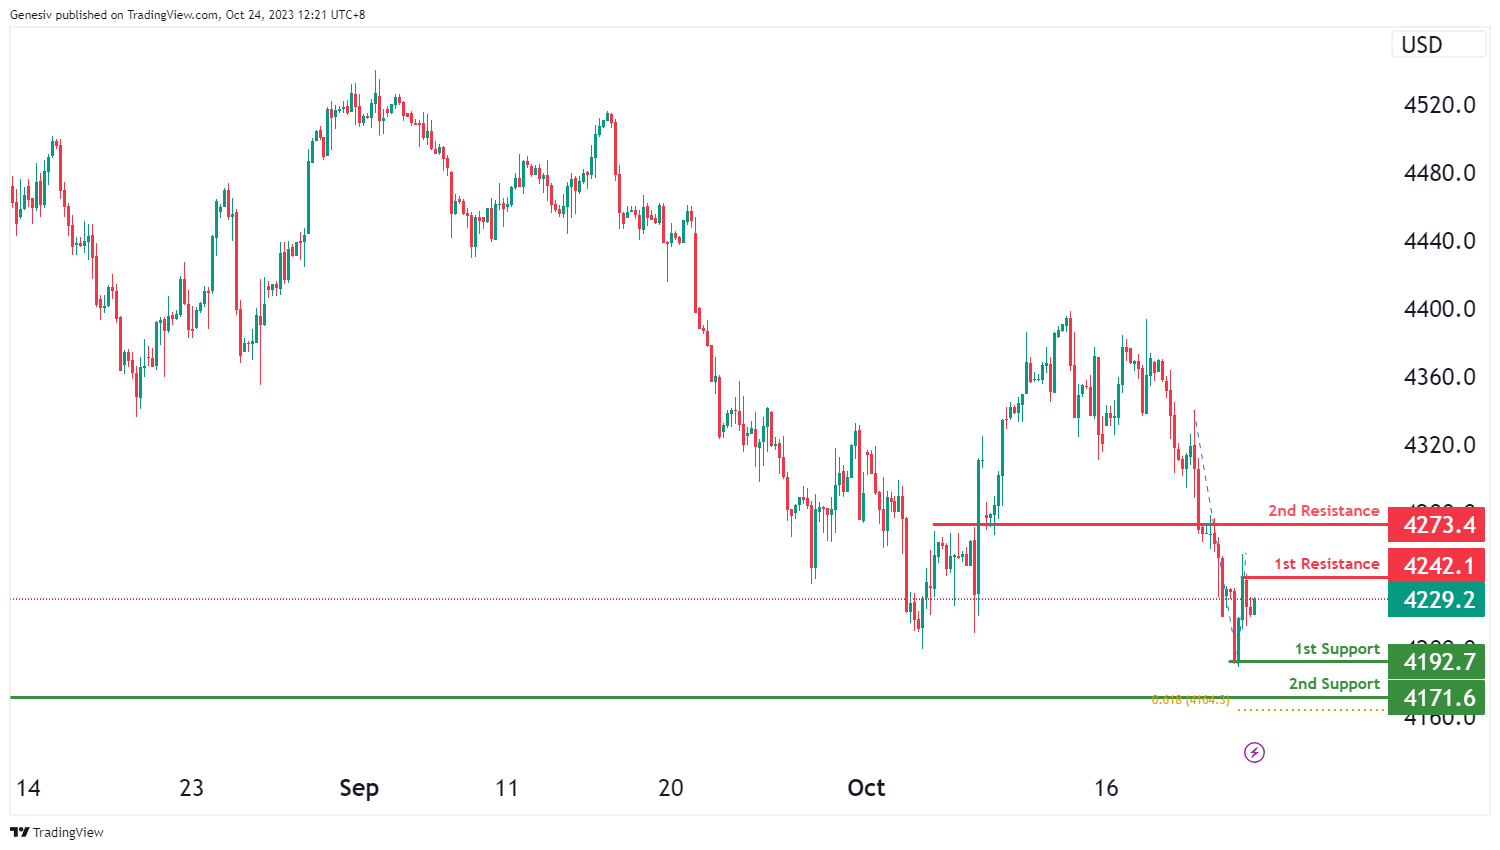The image size is (1500, 850).
Task: Click the "Oct" date axis label
Action: pyautogui.click(x=866, y=788)
